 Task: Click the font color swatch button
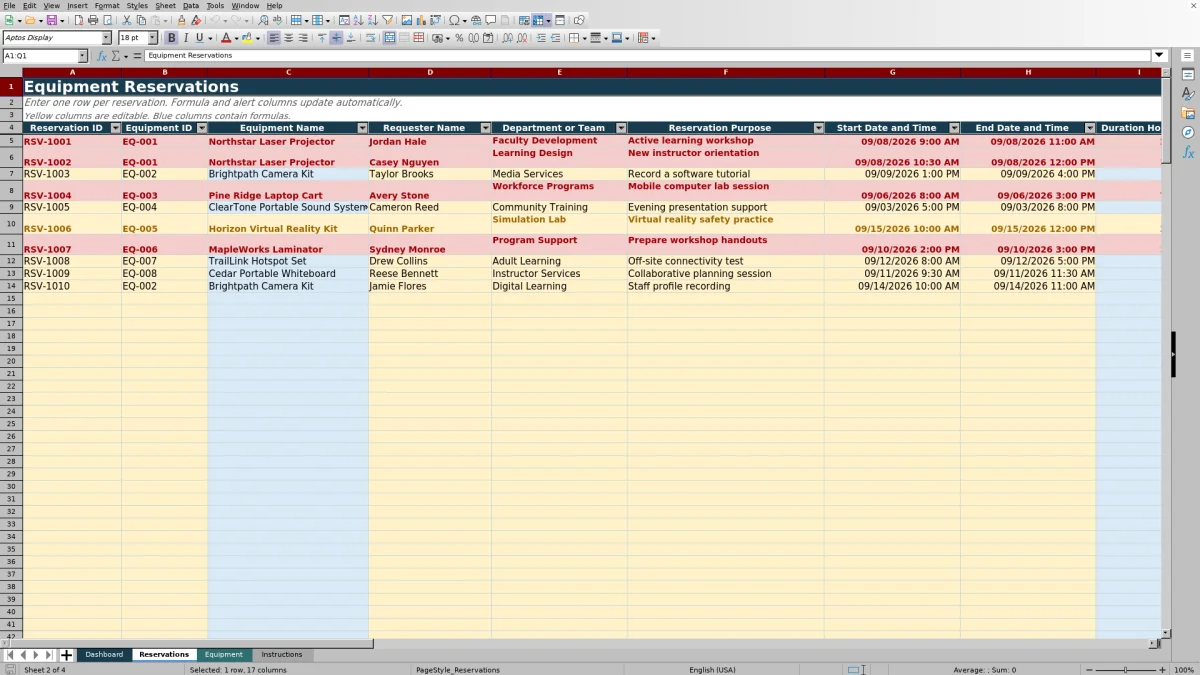(x=226, y=38)
